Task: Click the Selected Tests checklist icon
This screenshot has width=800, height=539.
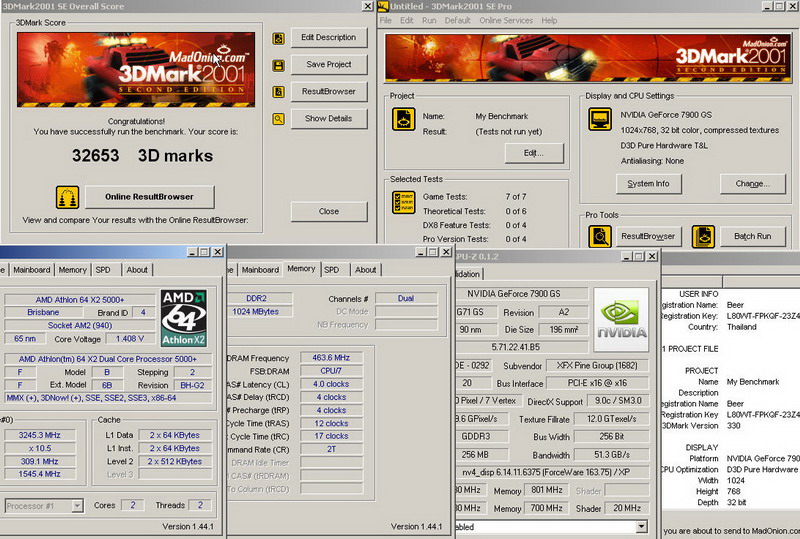Action: (x=404, y=202)
